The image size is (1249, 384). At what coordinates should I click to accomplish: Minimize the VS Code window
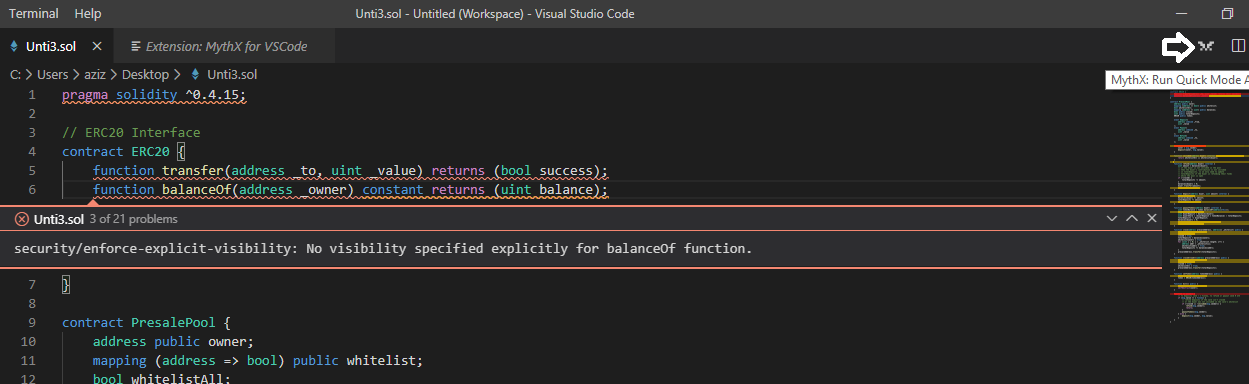click(1181, 14)
